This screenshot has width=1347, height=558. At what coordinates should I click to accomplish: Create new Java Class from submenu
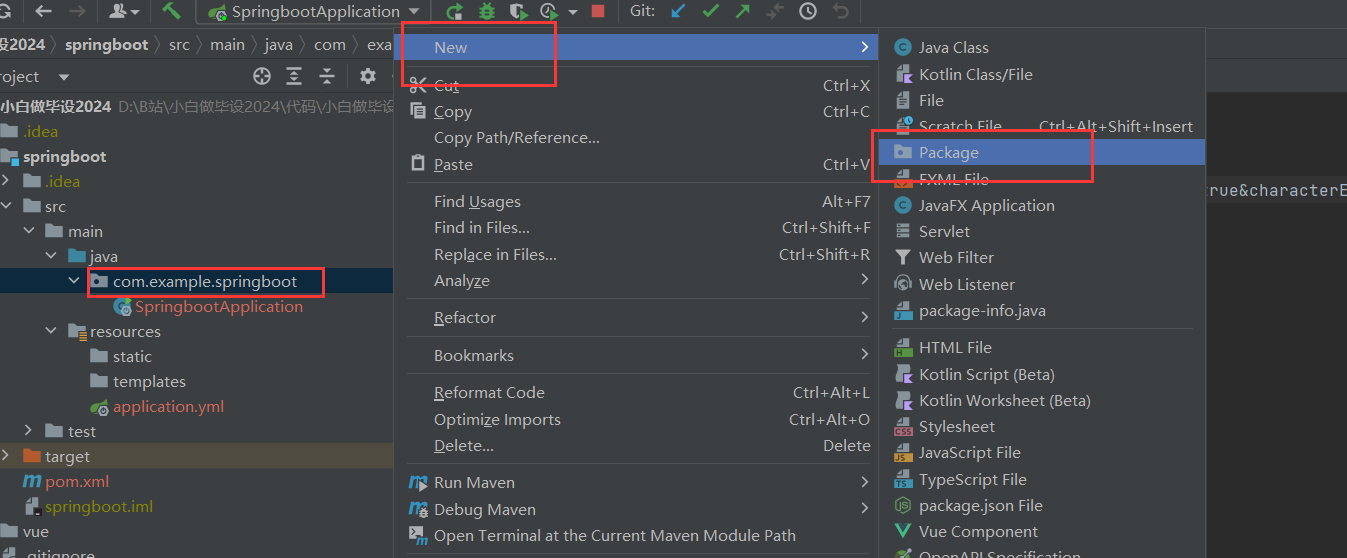tap(1042, 47)
